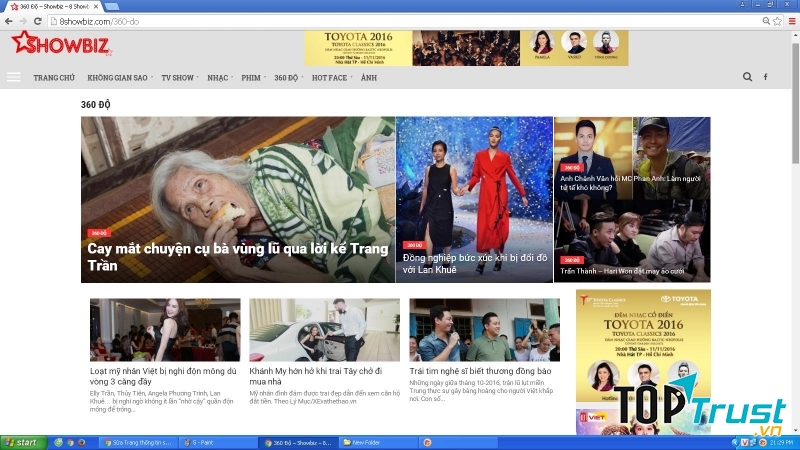This screenshot has width=800, height=450.
Task: Open the hamburger menu icon in site navigation
Action: [x=14, y=78]
